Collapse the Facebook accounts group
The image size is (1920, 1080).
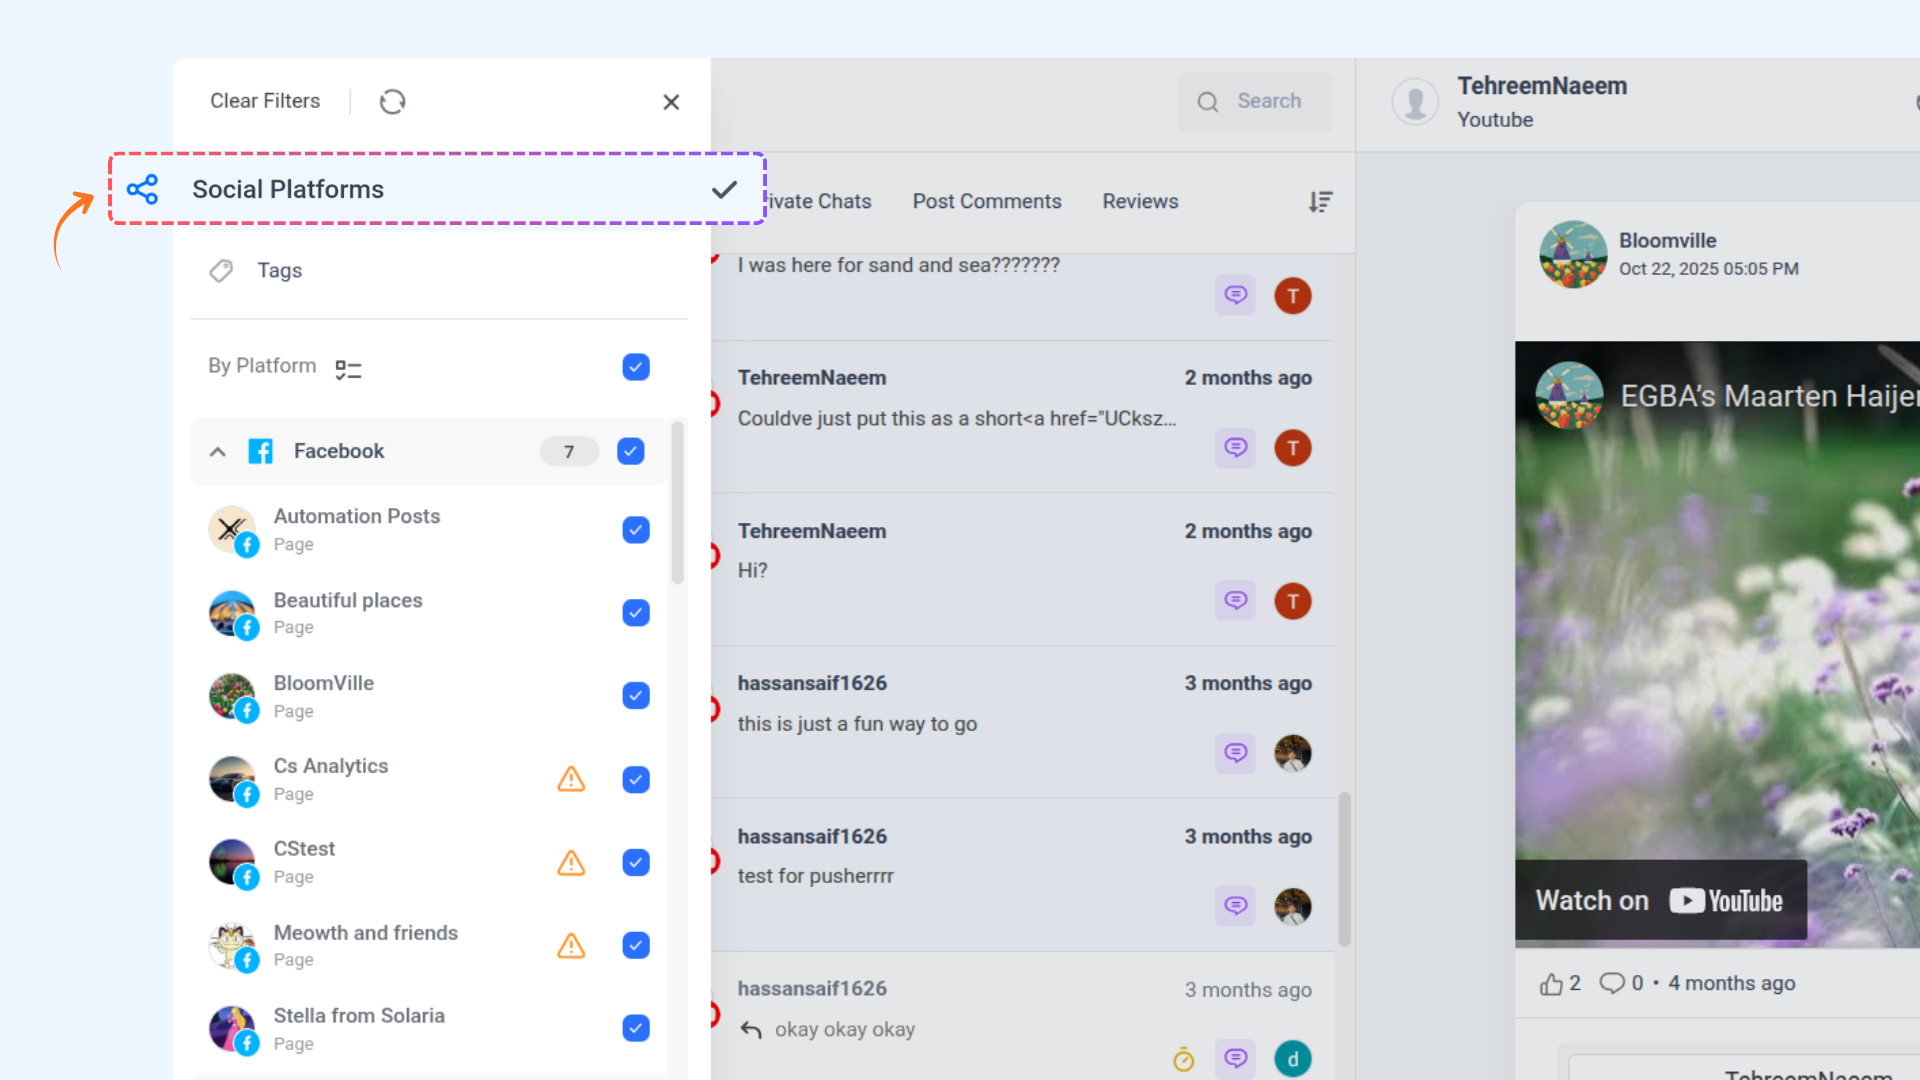pos(217,452)
